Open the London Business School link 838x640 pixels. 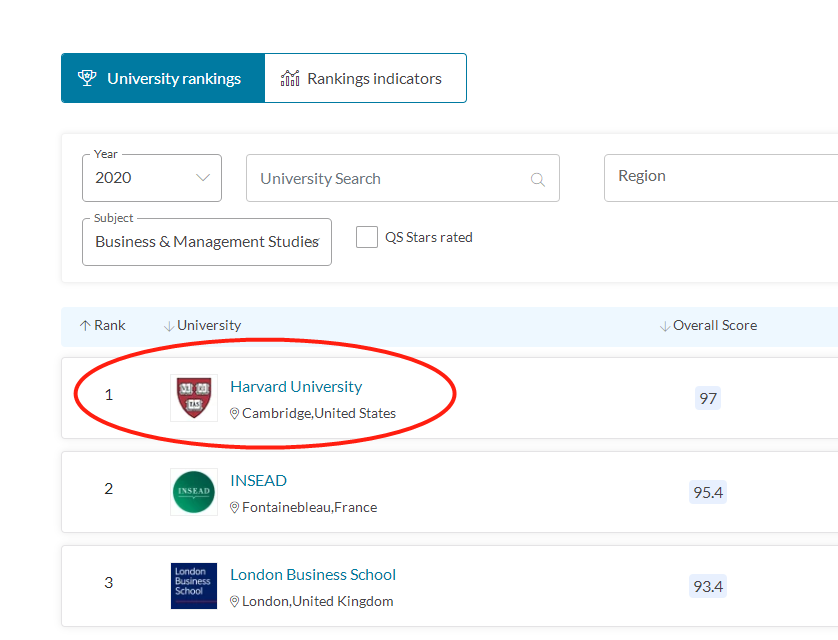[x=313, y=575]
